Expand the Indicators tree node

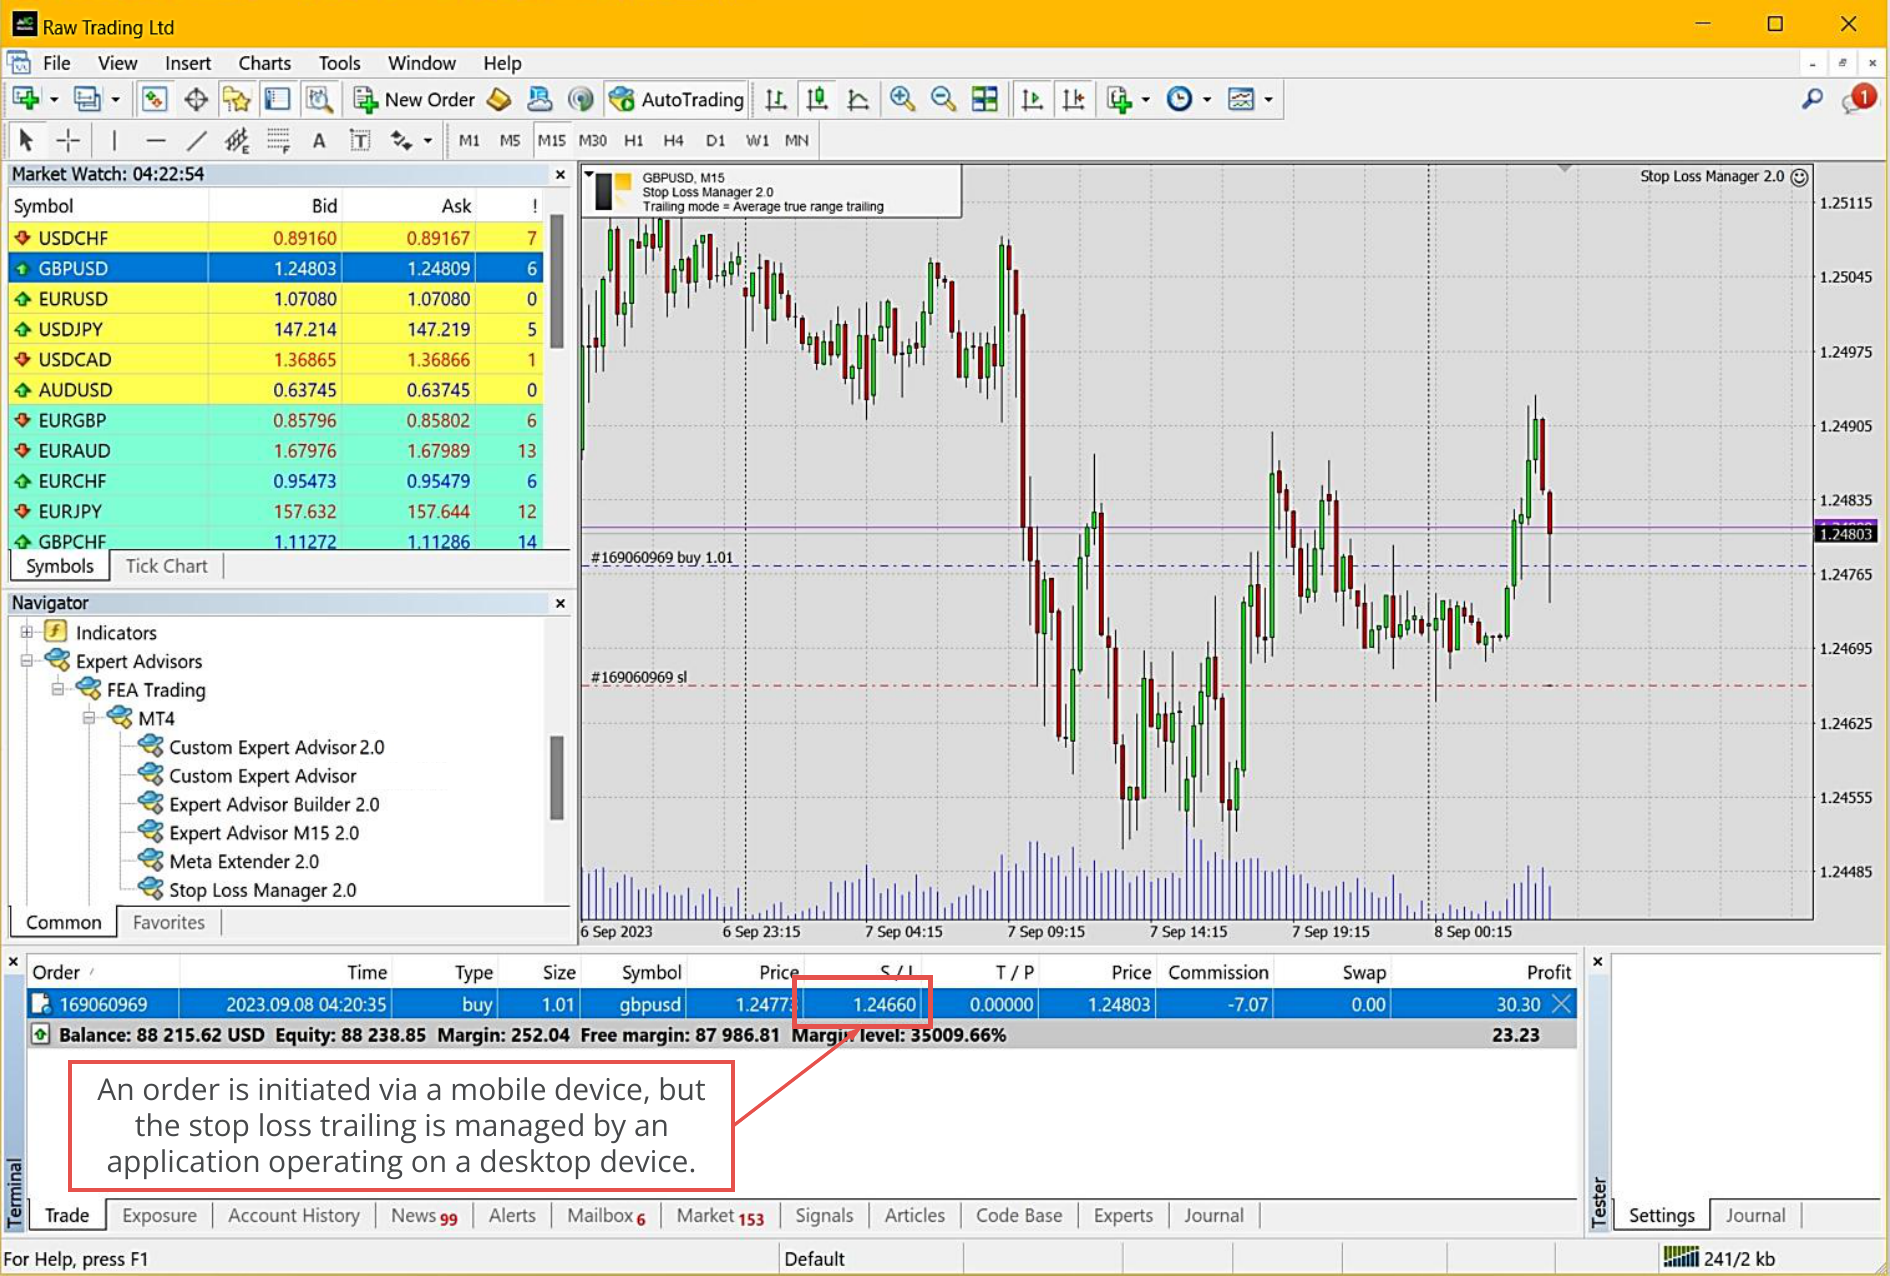(27, 632)
